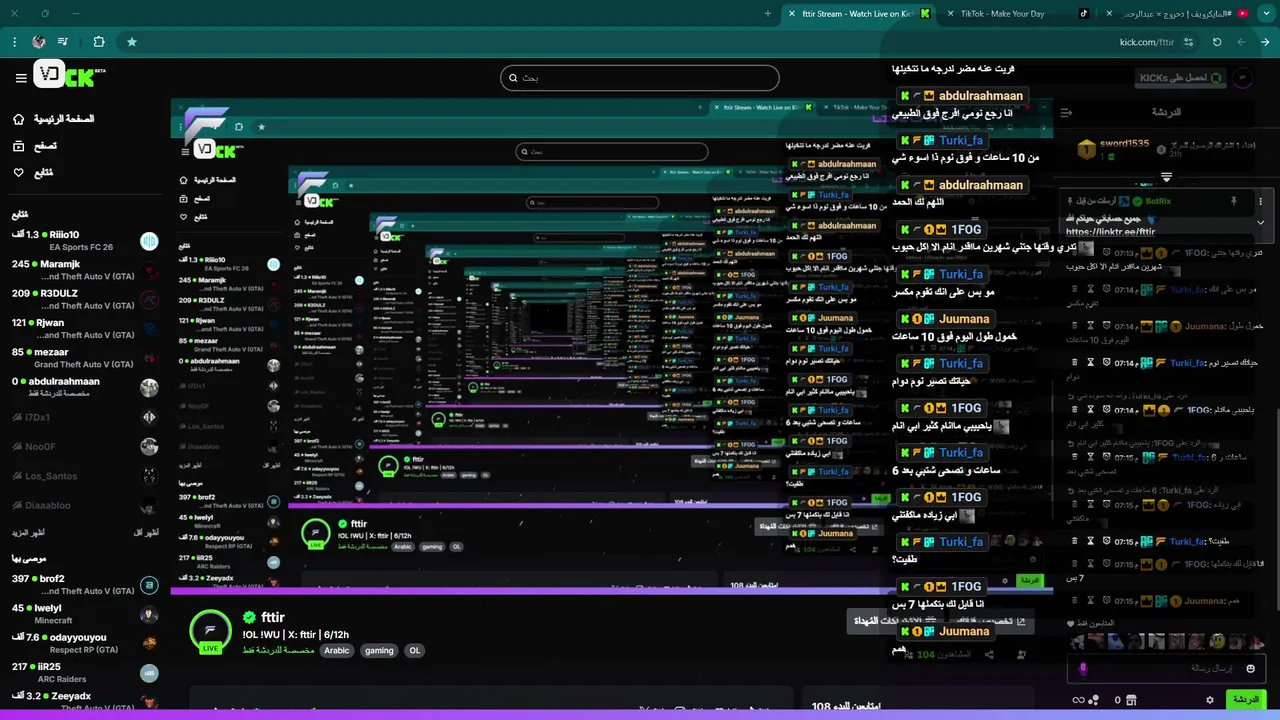1280x720 pixels.
Task: Click offline channel Diaaabloo in sidebar
Action: pyautogui.click(x=85, y=505)
